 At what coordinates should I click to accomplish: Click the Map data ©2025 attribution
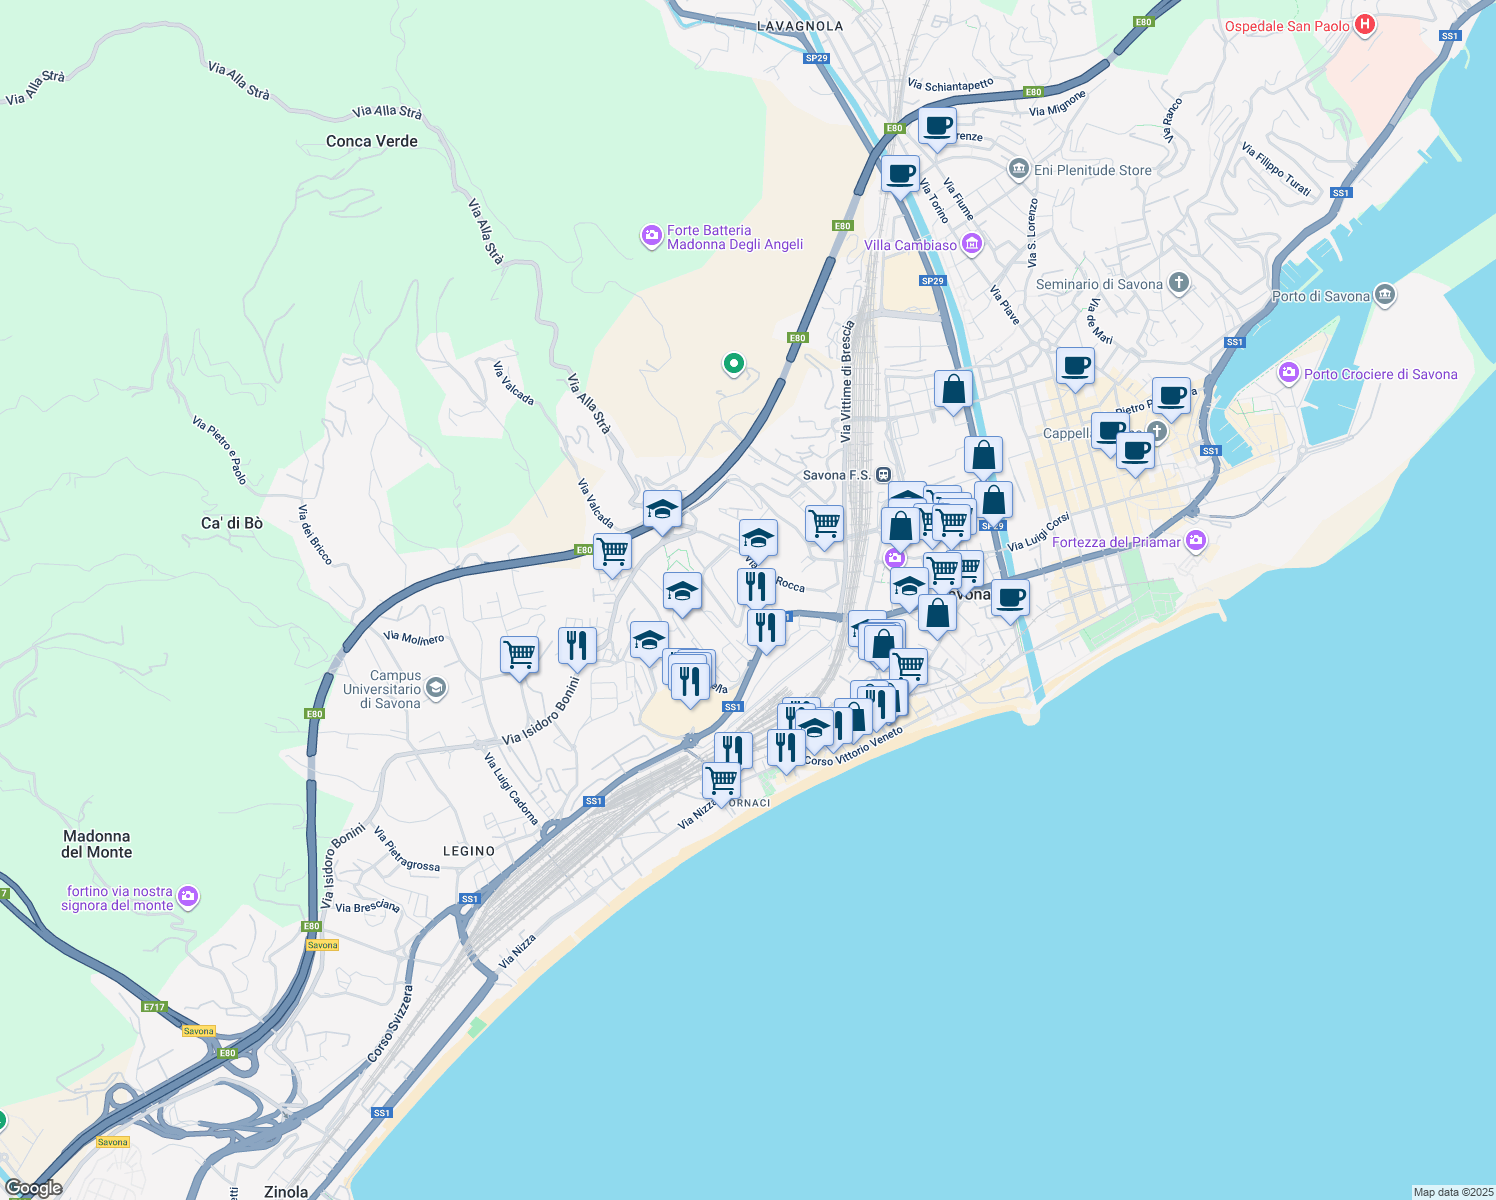click(1452, 1192)
